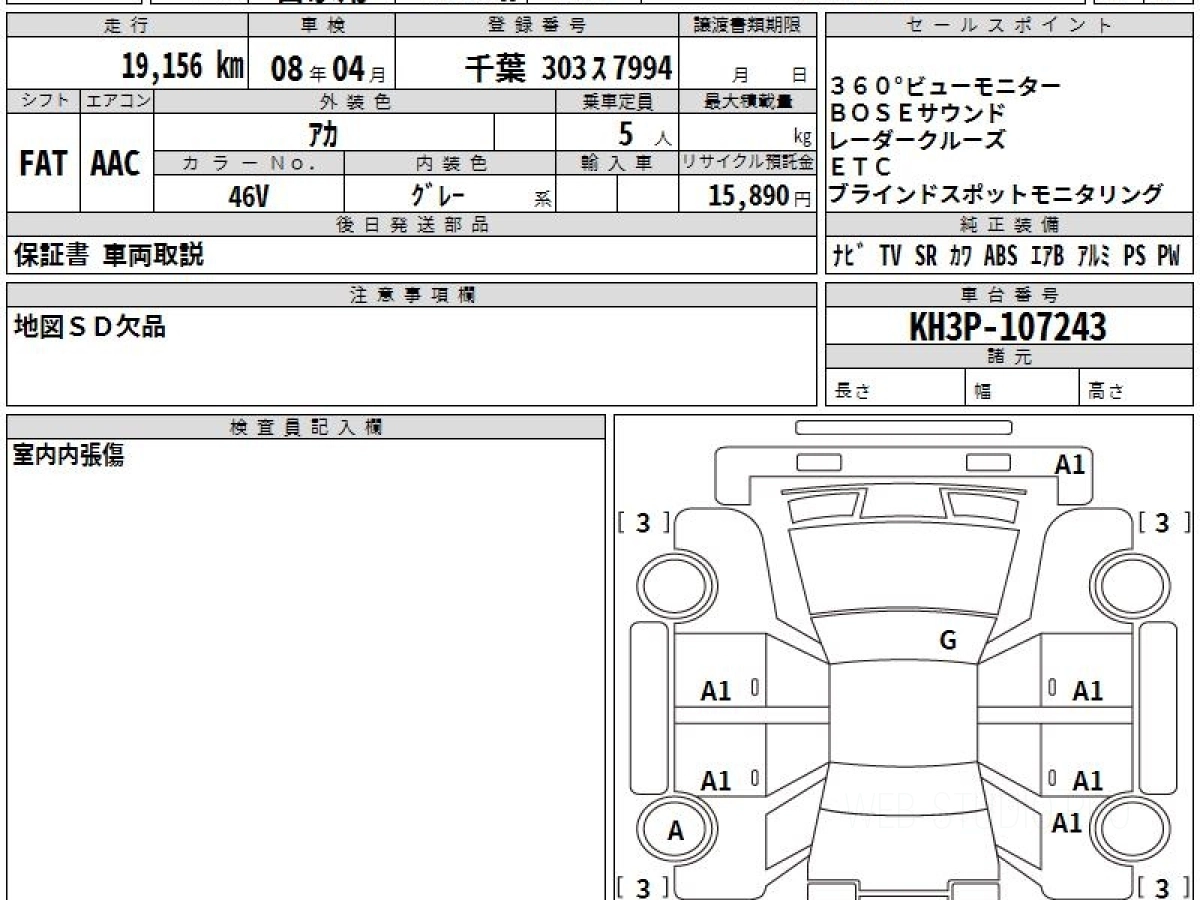
Task: Select the SR equipment code
Action: click(x=927, y=256)
